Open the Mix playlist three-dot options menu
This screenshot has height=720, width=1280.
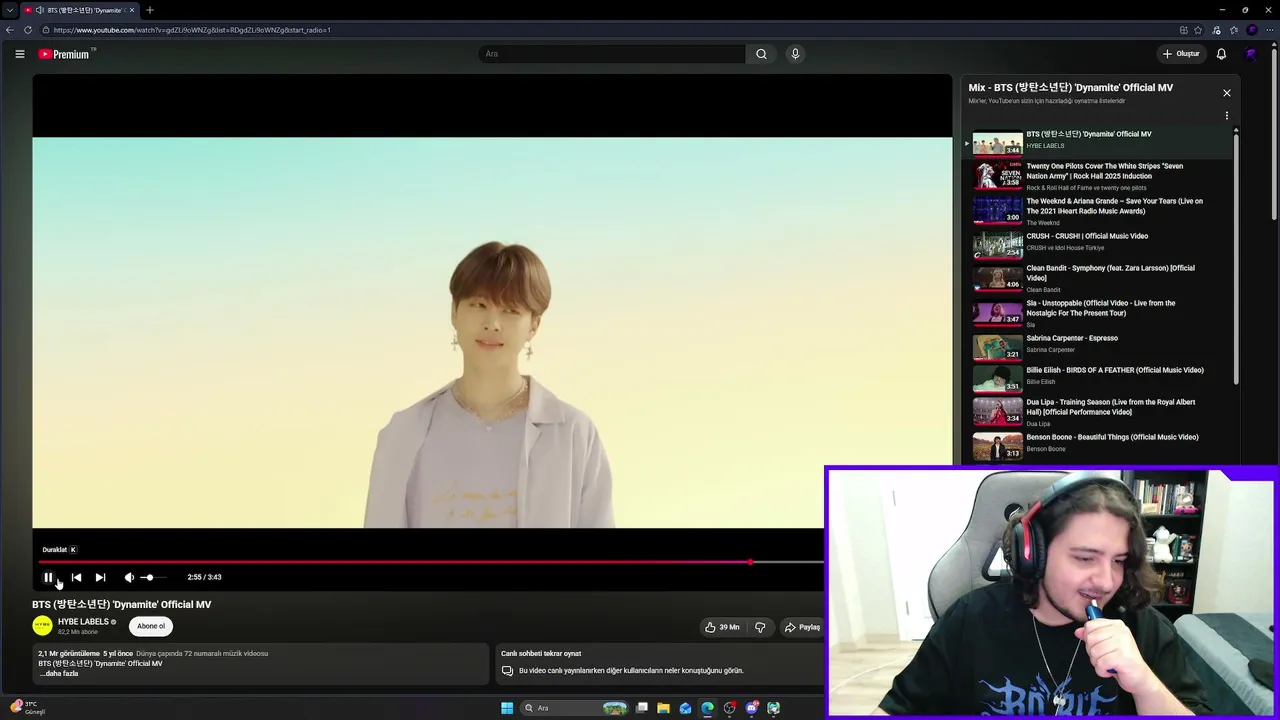1227,116
